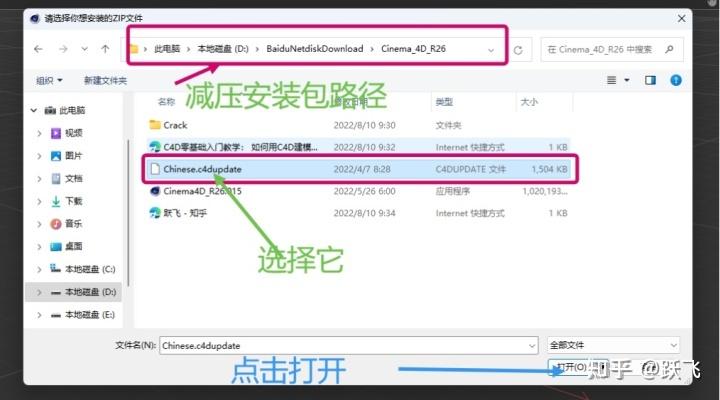The width and height of the screenshot is (720, 400).
Task: Click the magnifier search icon
Action: tap(669, 49)
